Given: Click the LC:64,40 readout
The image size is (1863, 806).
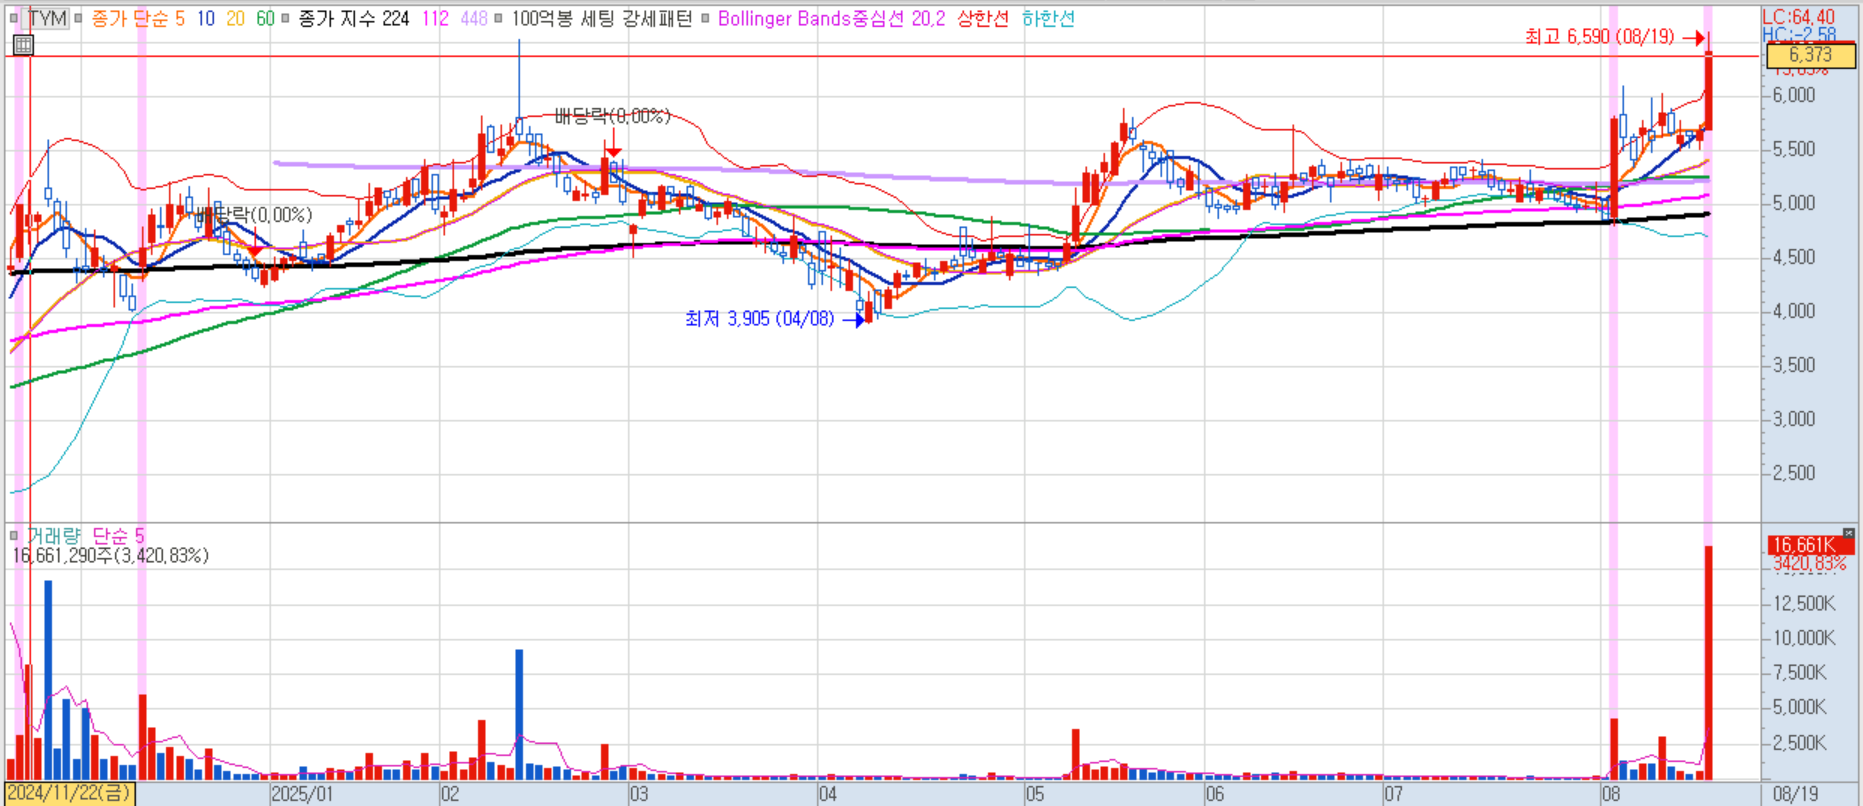Looking at the screenshot, I should click(x=1799, y=16).
